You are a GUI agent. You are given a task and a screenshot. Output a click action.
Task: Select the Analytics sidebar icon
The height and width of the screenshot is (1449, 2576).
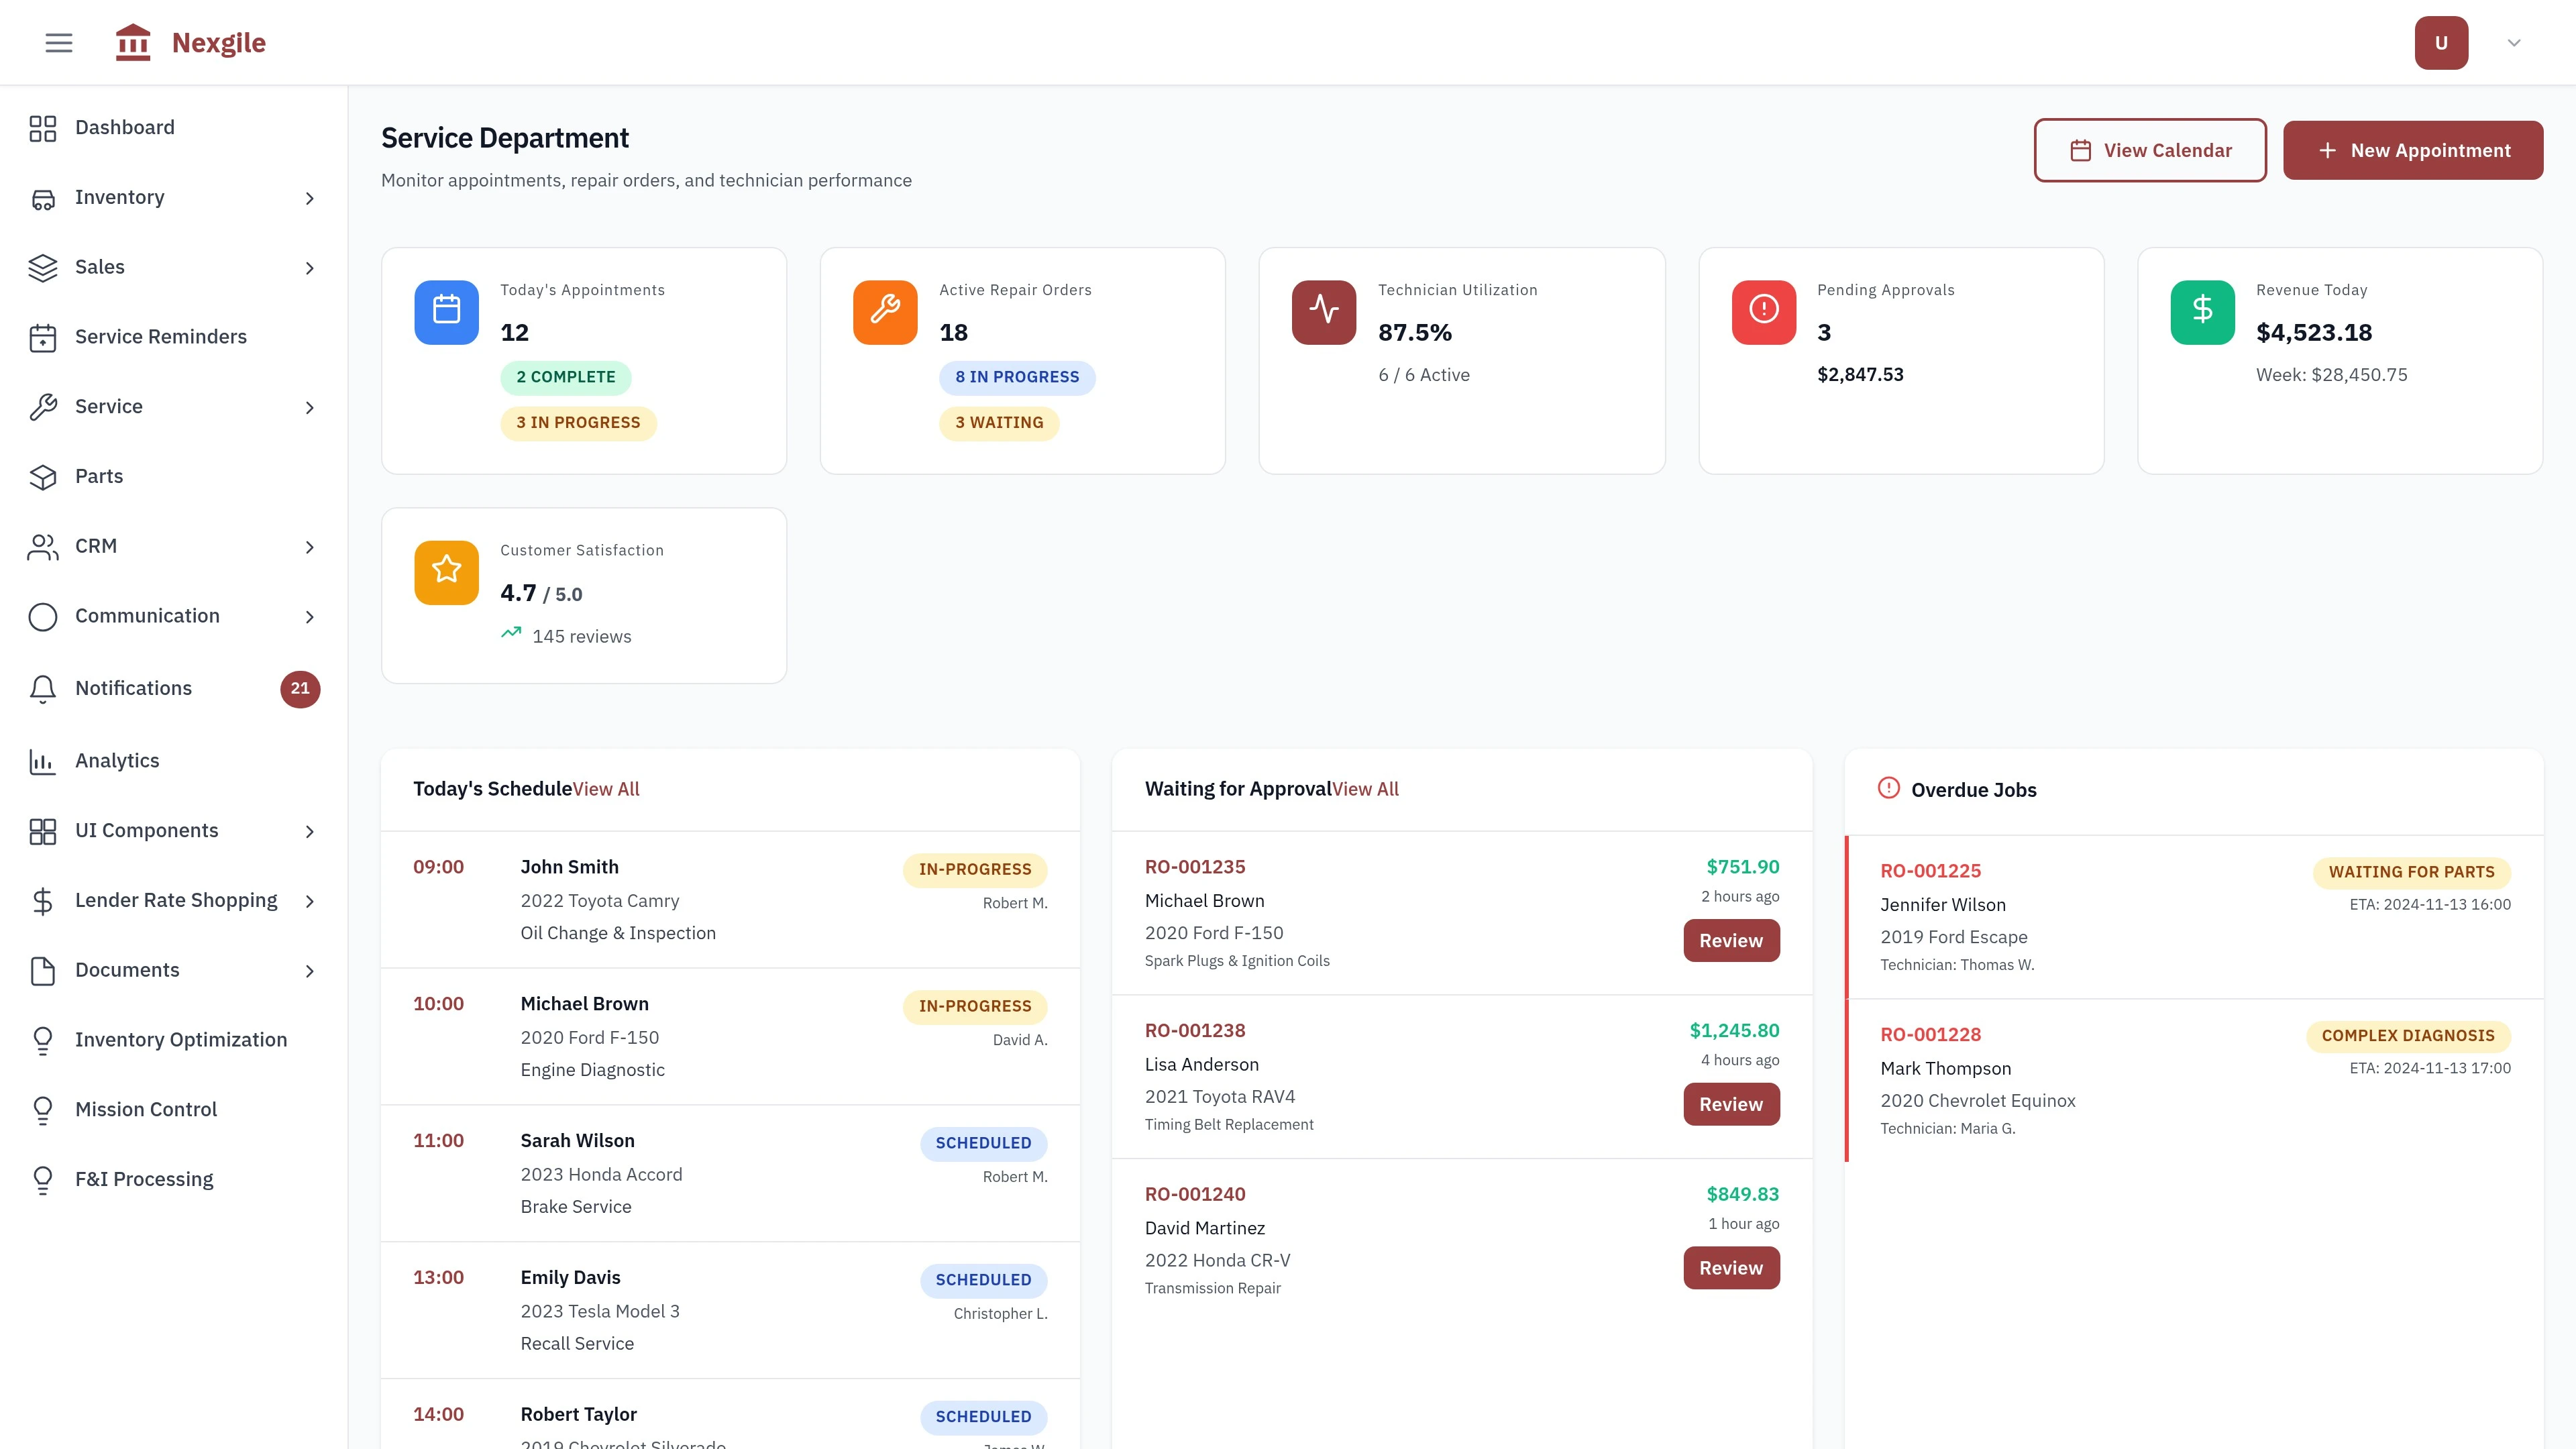tap(43, 761)
